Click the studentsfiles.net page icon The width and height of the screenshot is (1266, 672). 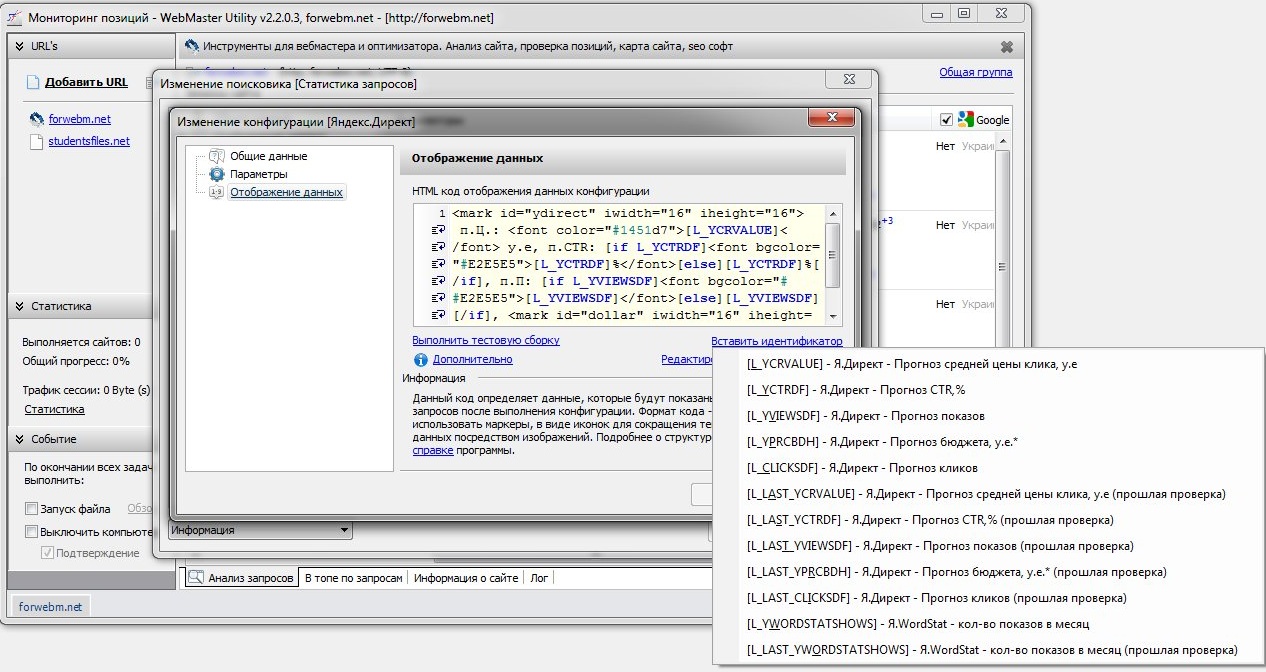click(36, 142)
